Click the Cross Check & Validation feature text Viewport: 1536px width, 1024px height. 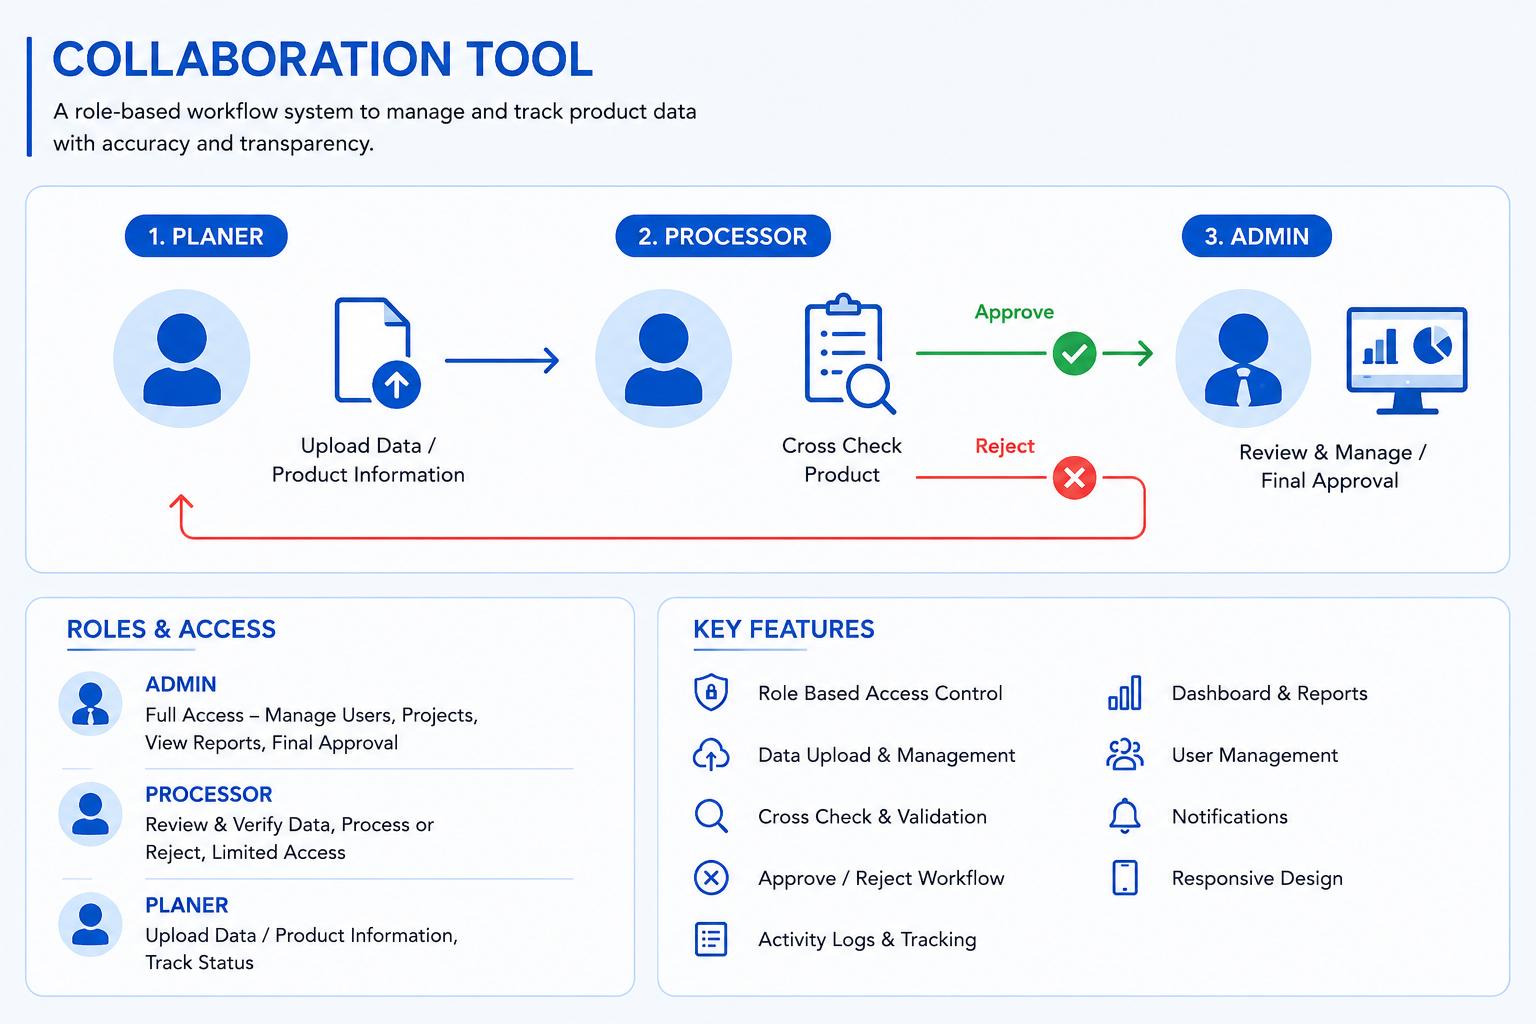pyautogui.click(x=872, y=816)
